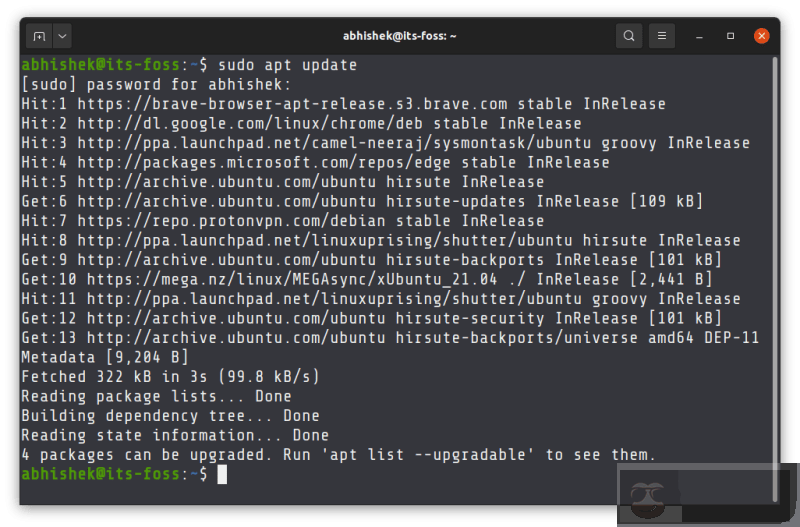Expand the new tab dropdown arrow
The height and width of the screenshot is (527, 800).
pos(62,36)
